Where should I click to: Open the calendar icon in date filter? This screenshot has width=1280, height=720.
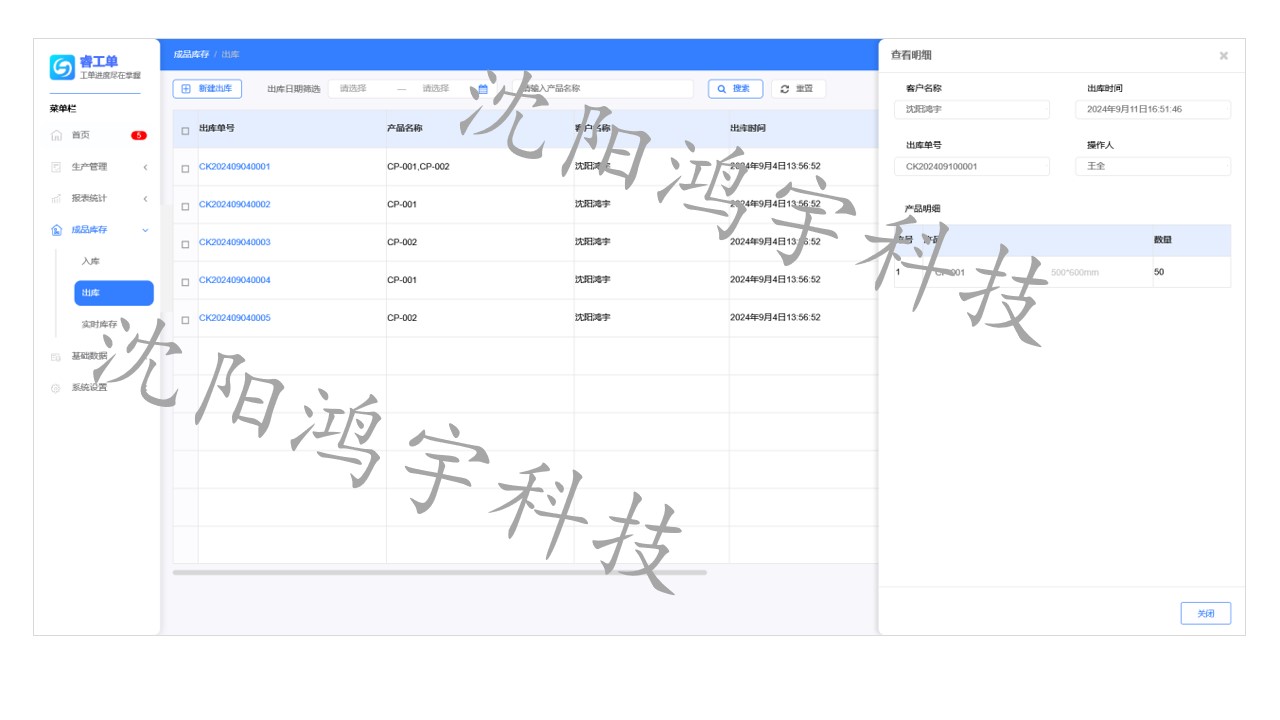(x=482, y=89)
